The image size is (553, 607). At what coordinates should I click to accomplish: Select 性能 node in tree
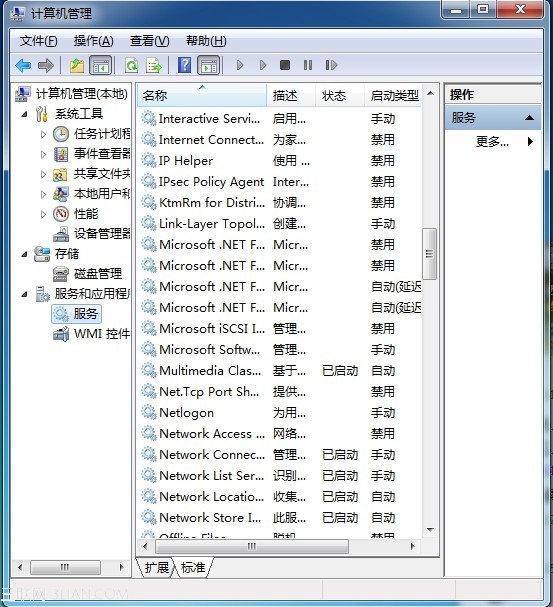86,213
